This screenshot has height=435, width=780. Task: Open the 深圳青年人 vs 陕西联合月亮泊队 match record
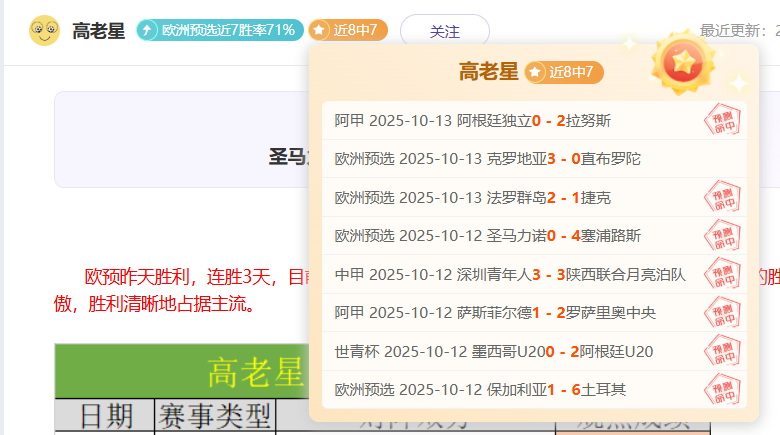coord(510,274)
